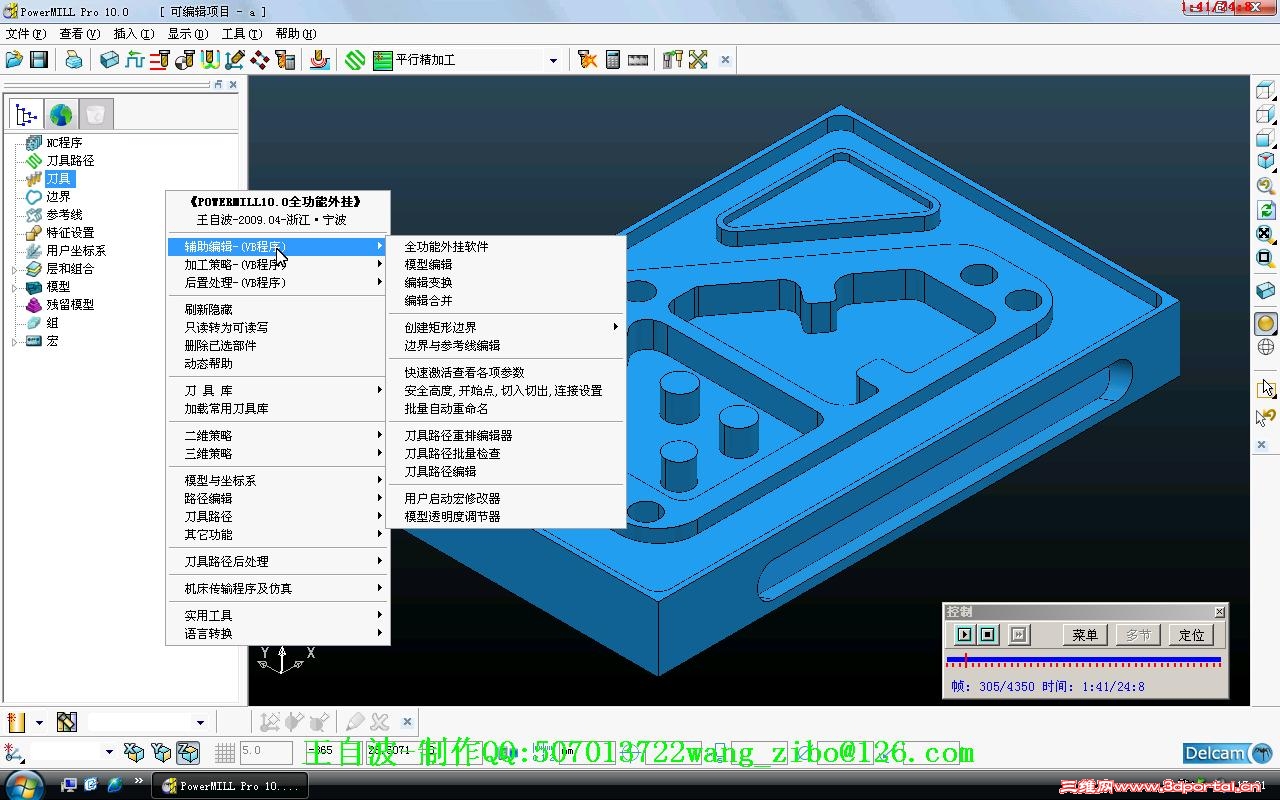Click the toolpath verification icon
The image size is (1280, 800).
(x=587, y=60)
